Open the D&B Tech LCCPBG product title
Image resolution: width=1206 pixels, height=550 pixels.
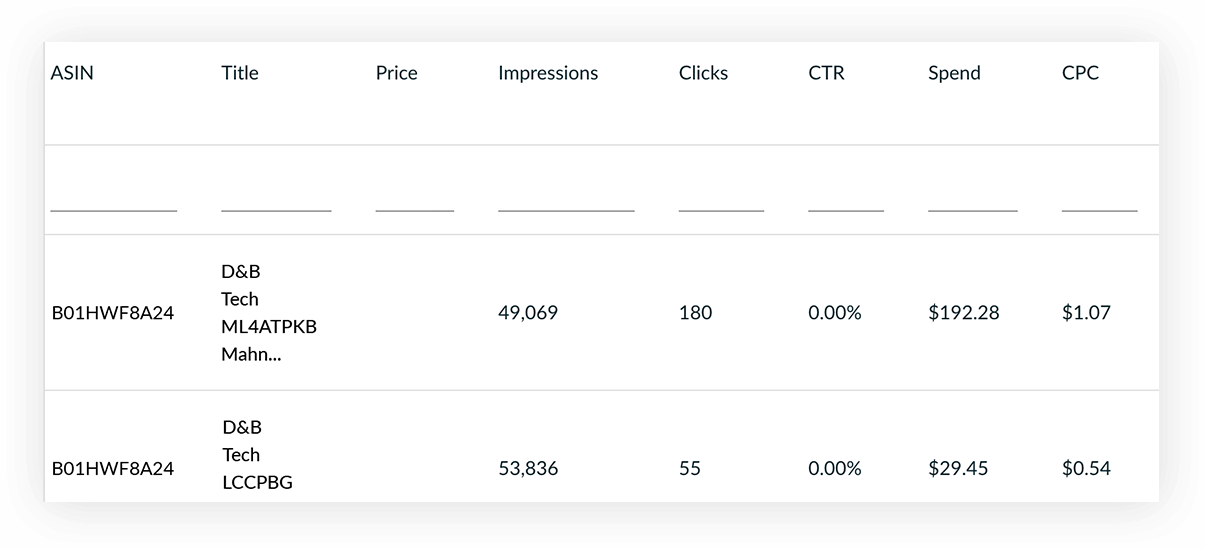pos(257,456)
